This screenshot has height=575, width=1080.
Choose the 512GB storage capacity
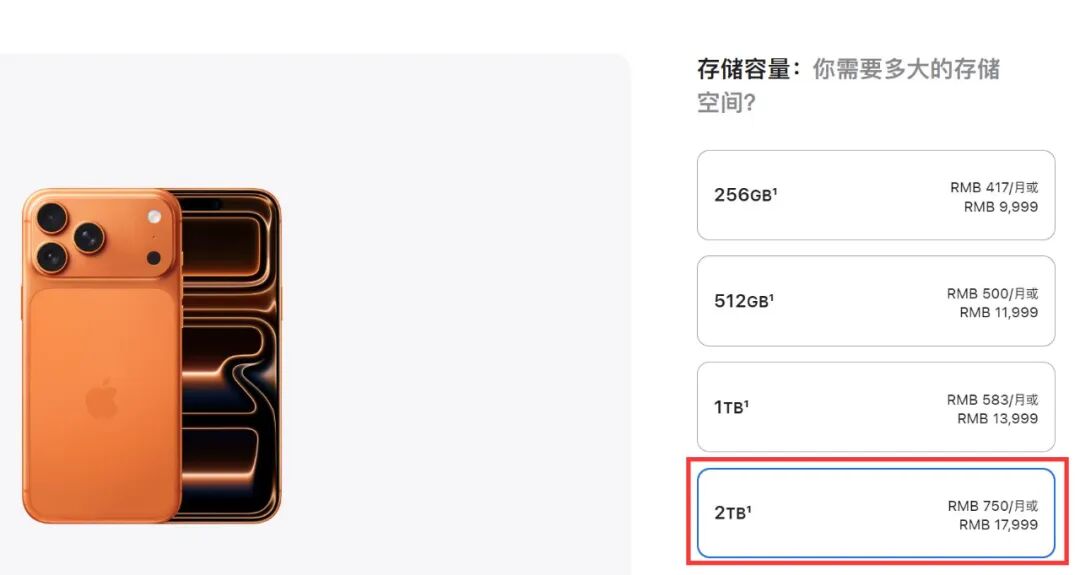pyautogui.click(x=875, y=301)
